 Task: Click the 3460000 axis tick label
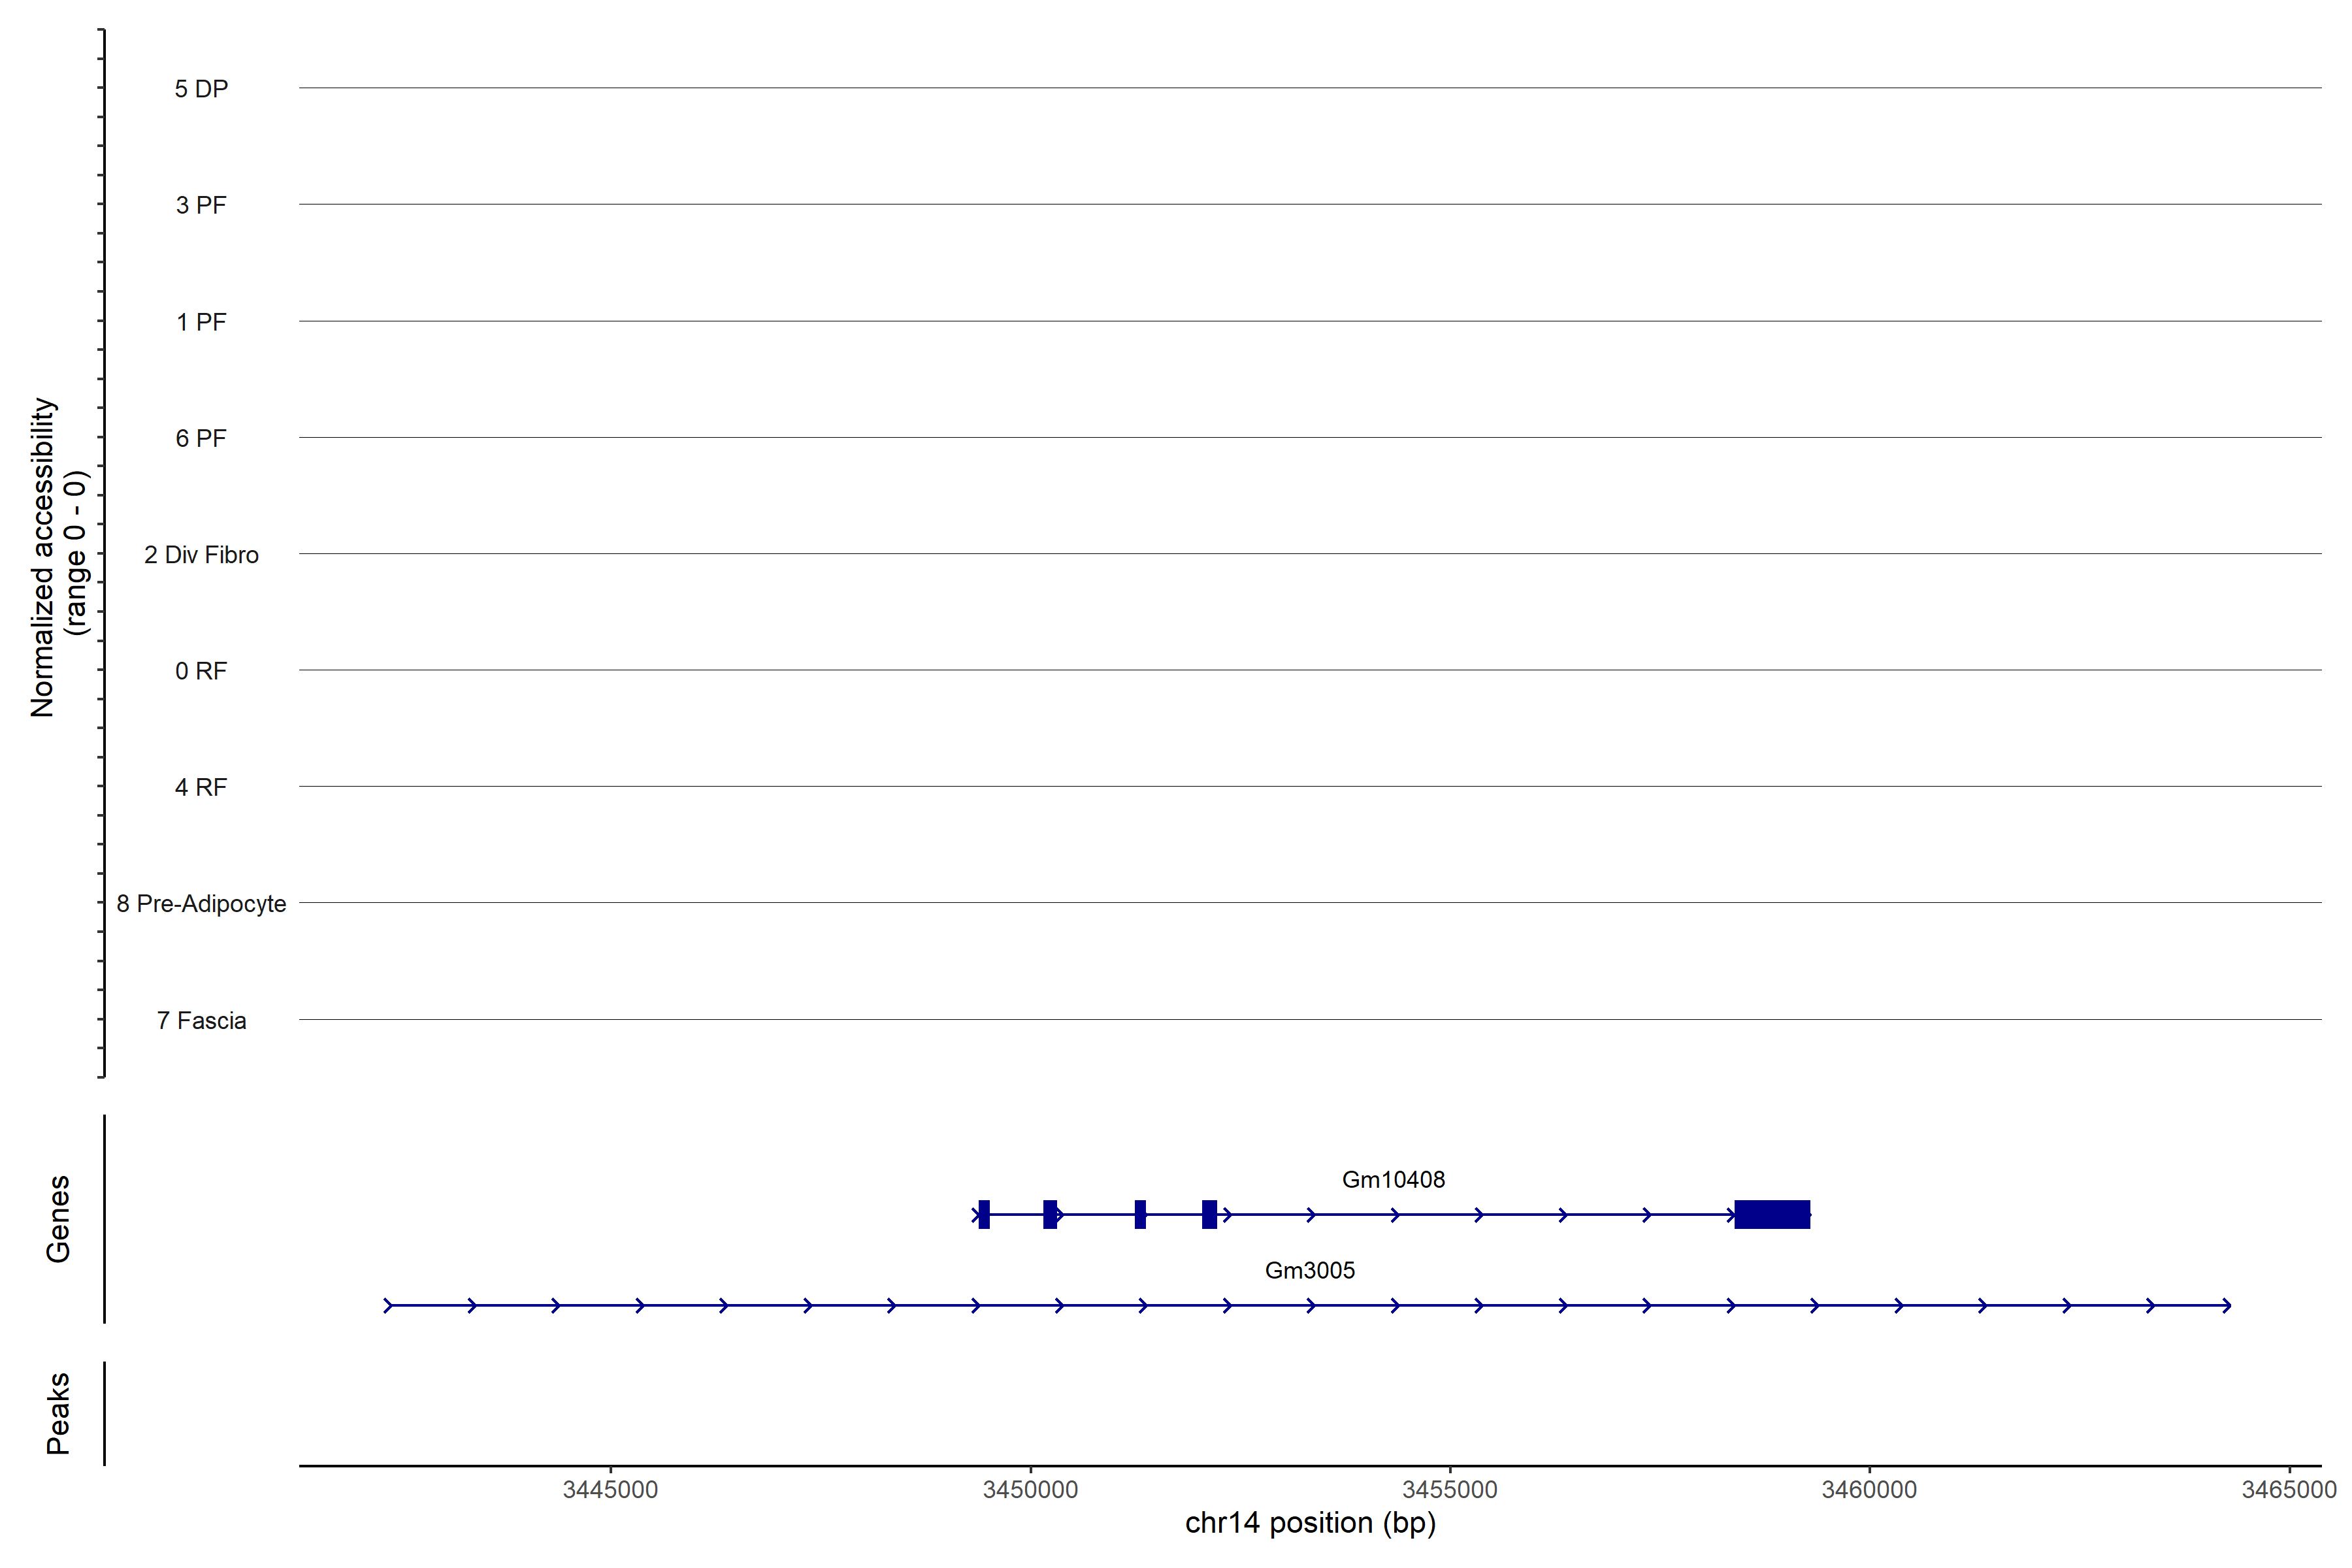pos(1868,1489)
